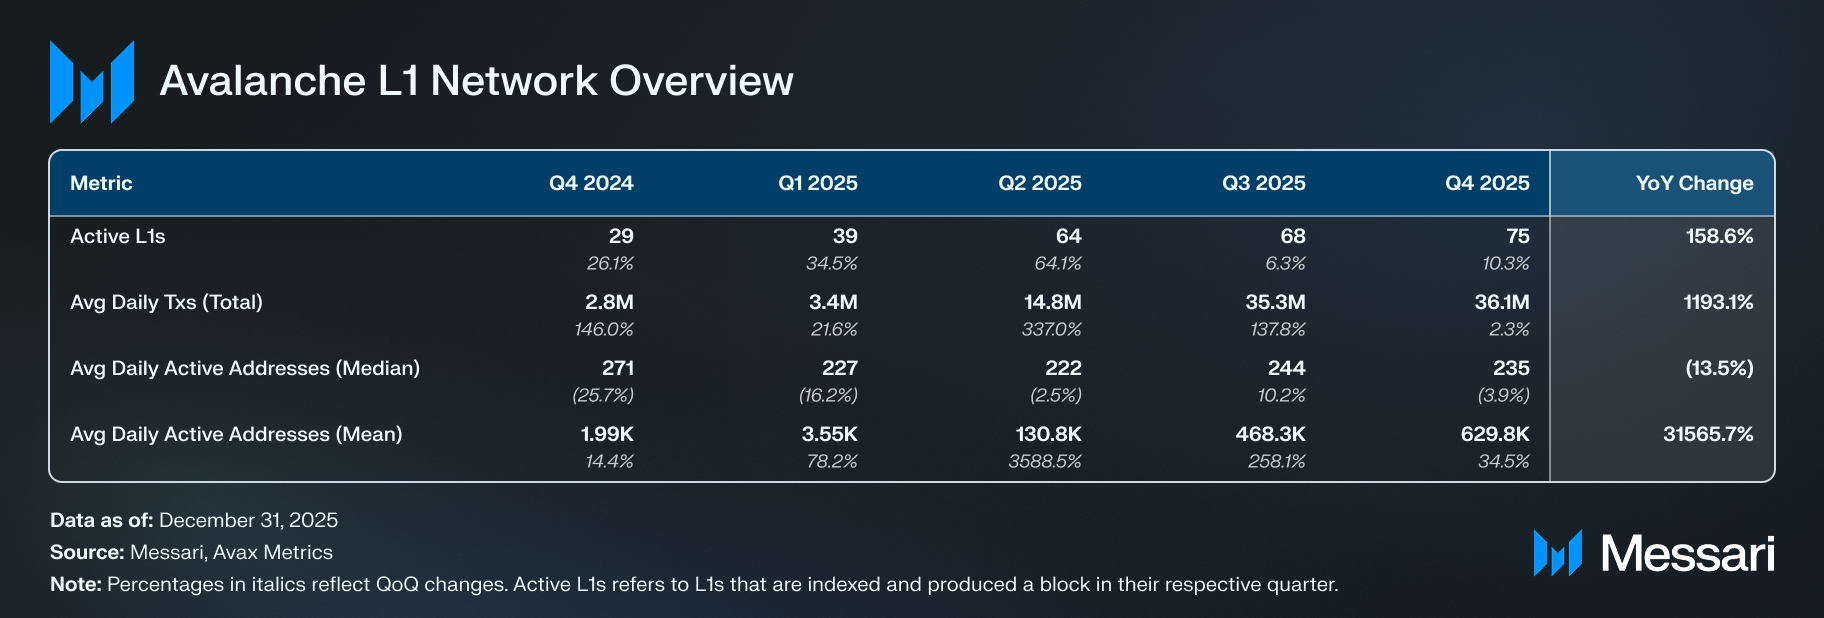The width and height of the screenshot is (1824, 618).
Task: Select the 'Avalanche L1 Network Overview' title
Action: coord(476,81)
